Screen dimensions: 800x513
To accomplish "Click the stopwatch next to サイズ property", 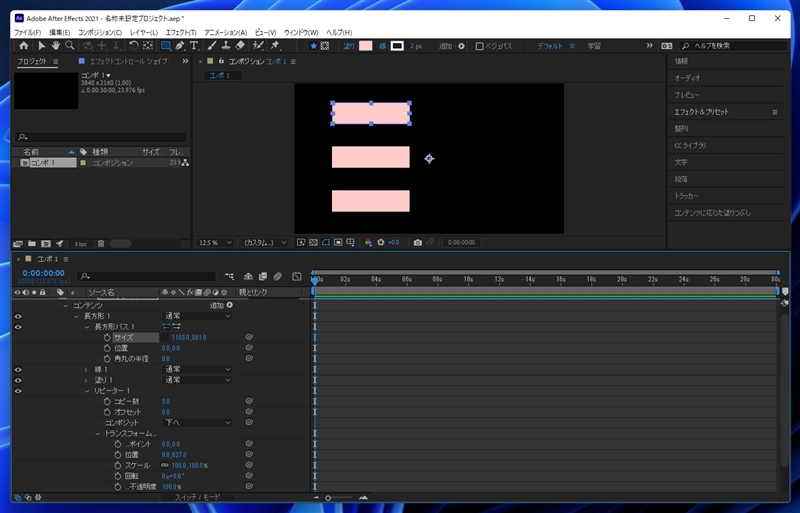I will [x=107, y=337].
